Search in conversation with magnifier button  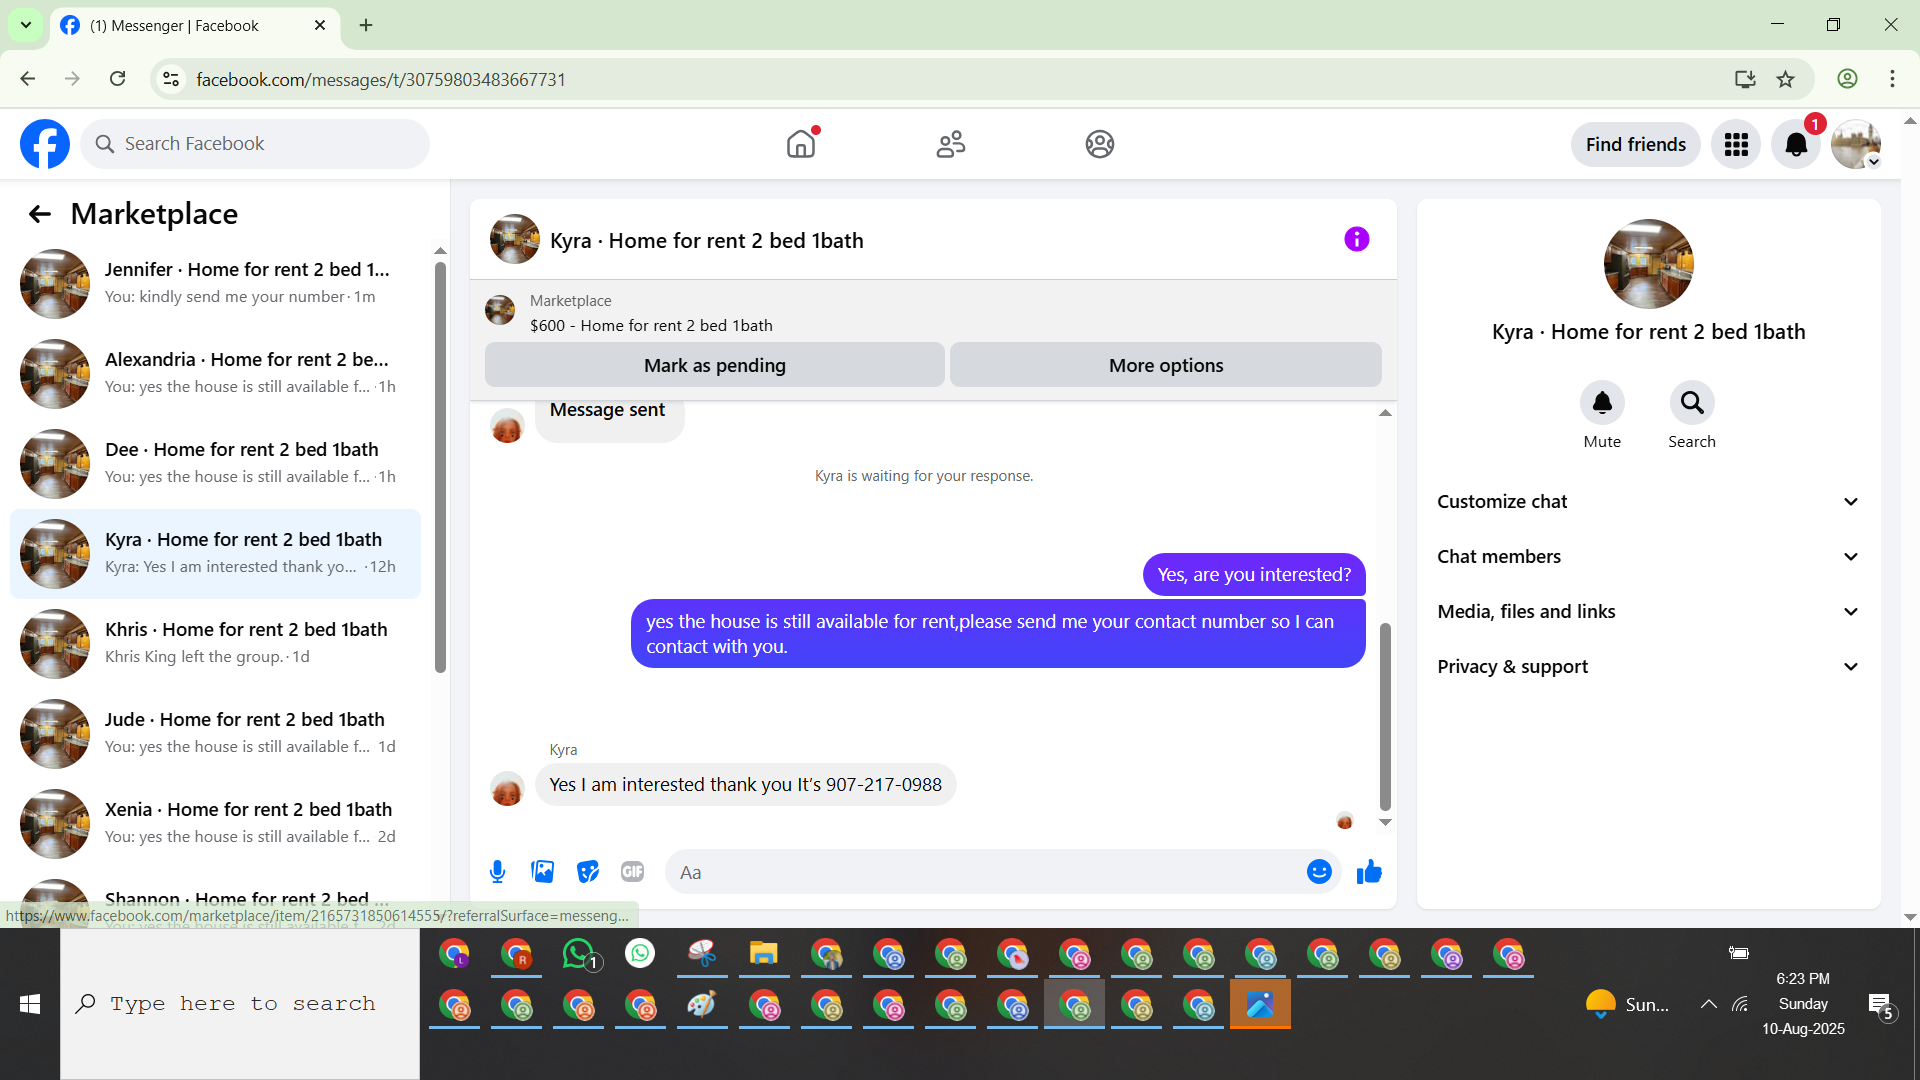1692,403
